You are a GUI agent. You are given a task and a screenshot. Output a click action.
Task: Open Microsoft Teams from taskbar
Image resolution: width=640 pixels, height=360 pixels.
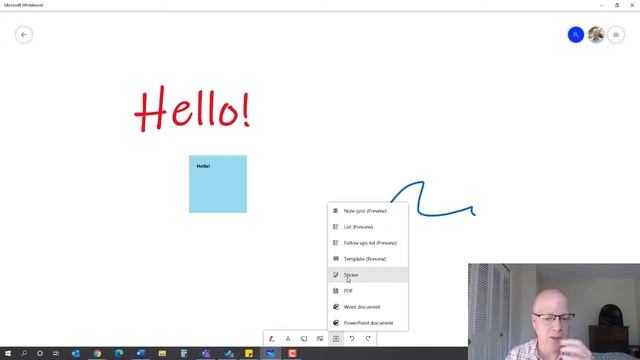[206, 353]
